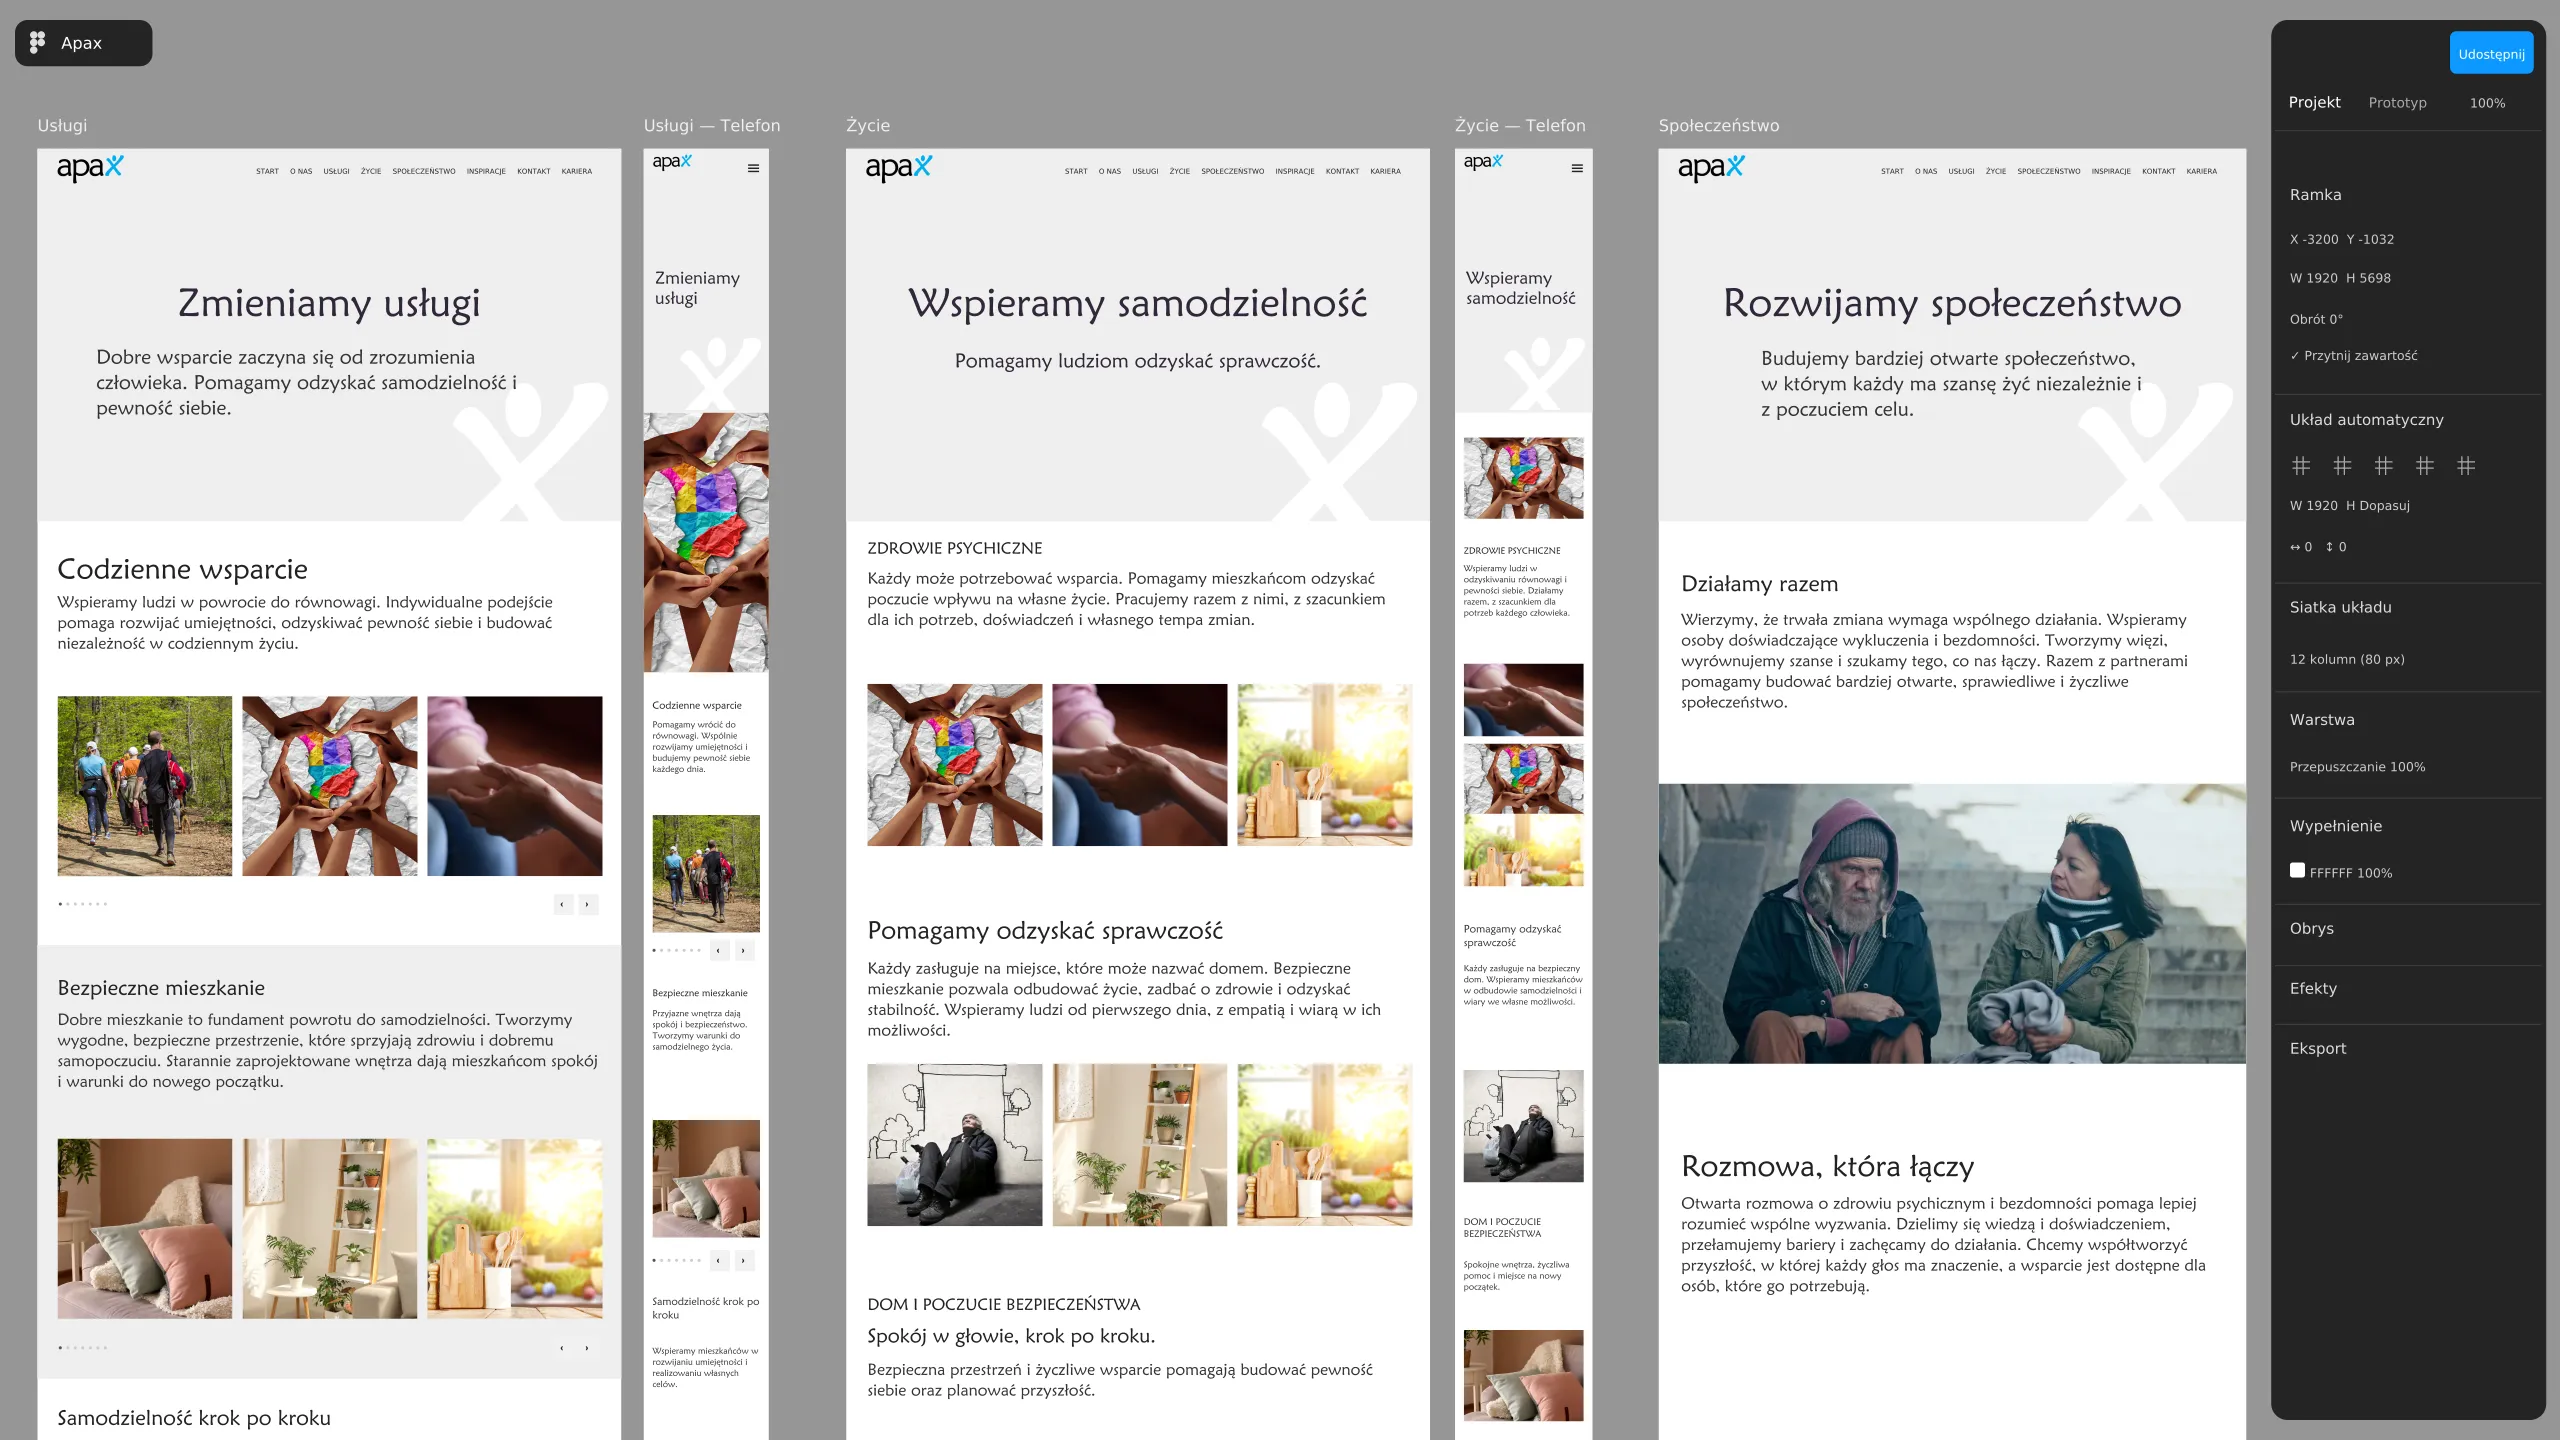Viewport: 2560px width, 1440px height.
Task: Select the Usługi — Telefon frame label
Action: click(x=712, y=126)
